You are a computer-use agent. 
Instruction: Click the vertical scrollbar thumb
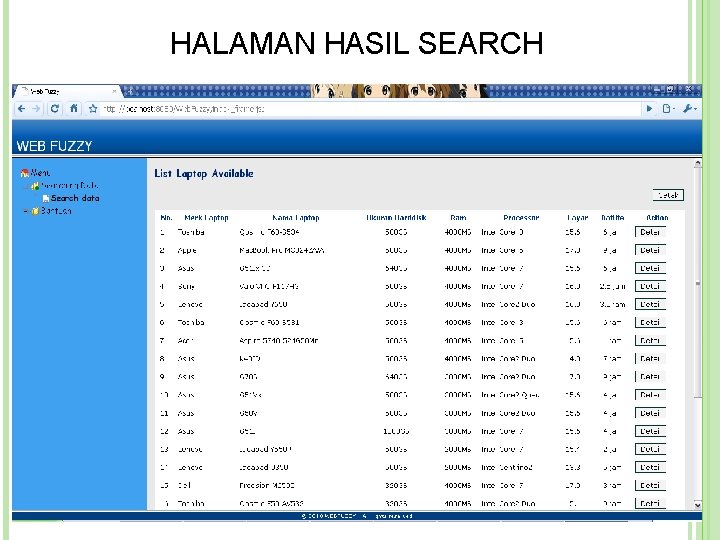[698, 283]
